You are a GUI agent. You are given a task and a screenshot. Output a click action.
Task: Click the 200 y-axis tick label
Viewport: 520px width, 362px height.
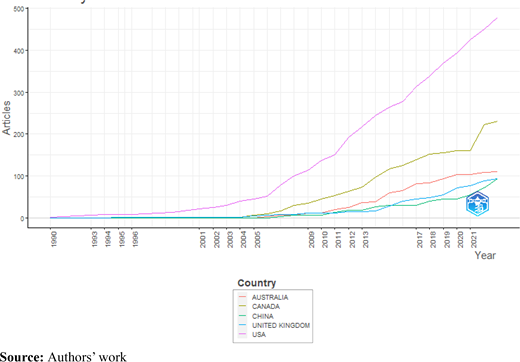click(x=19, y=134)
